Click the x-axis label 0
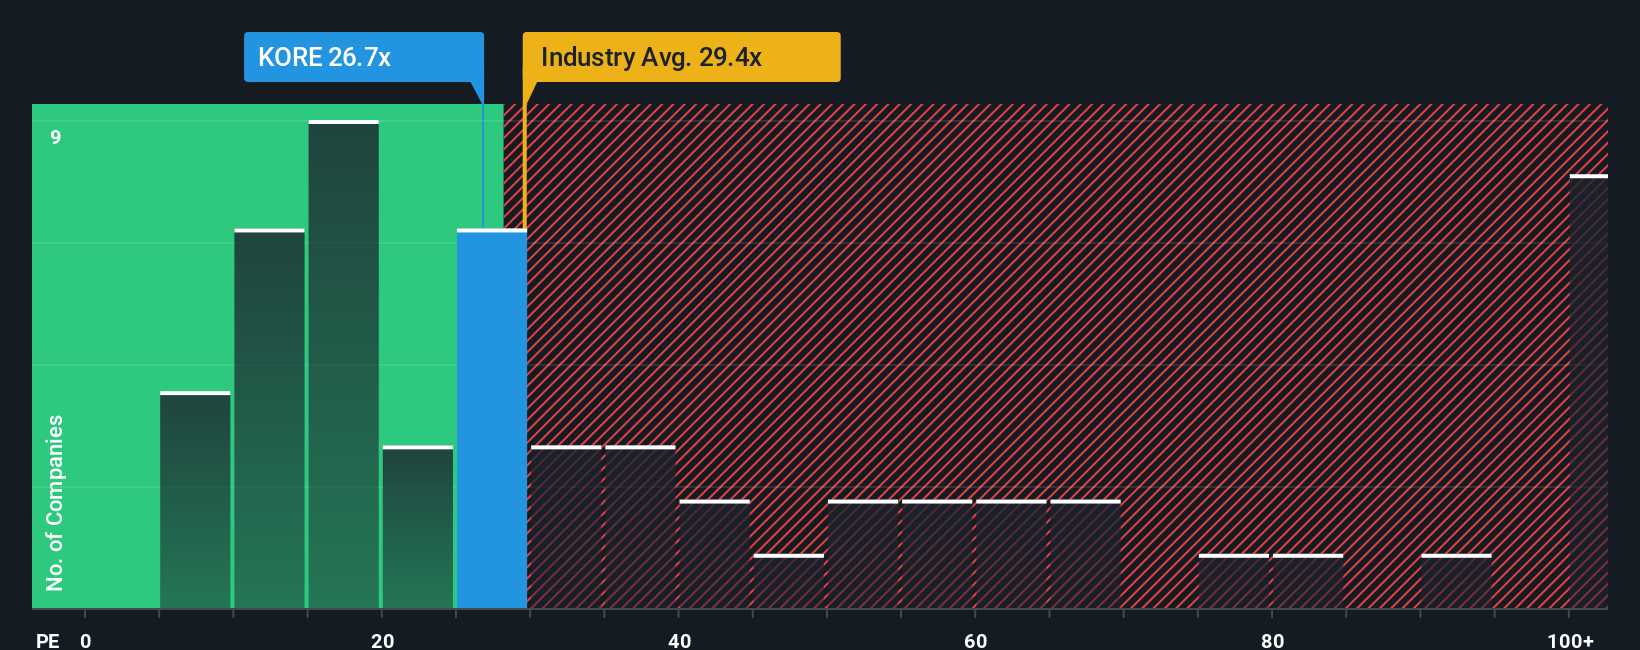 pyautogui.click(x=86, y=640)
